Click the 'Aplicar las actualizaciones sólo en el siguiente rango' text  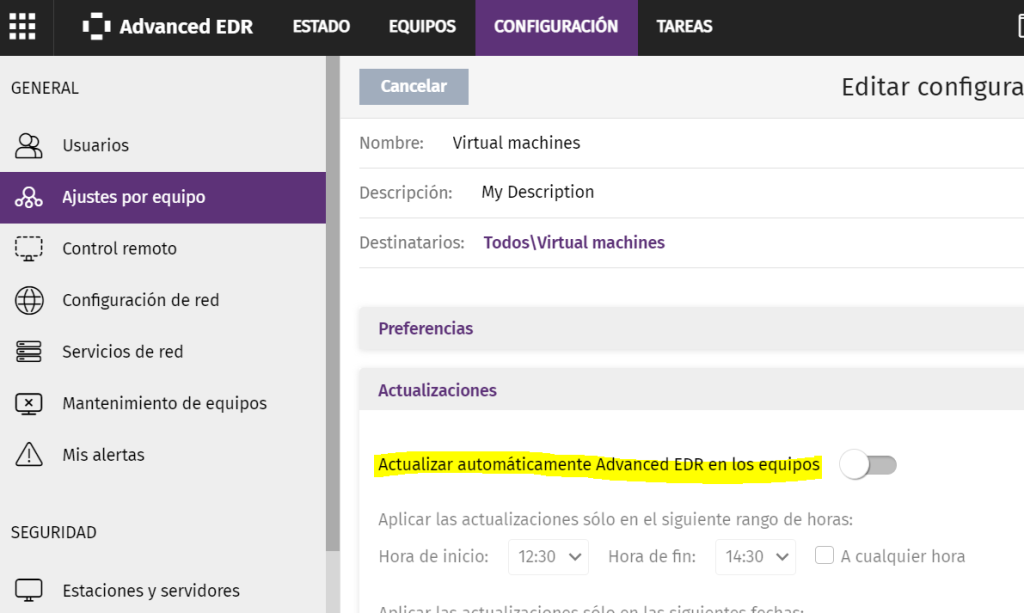point(615,520)
